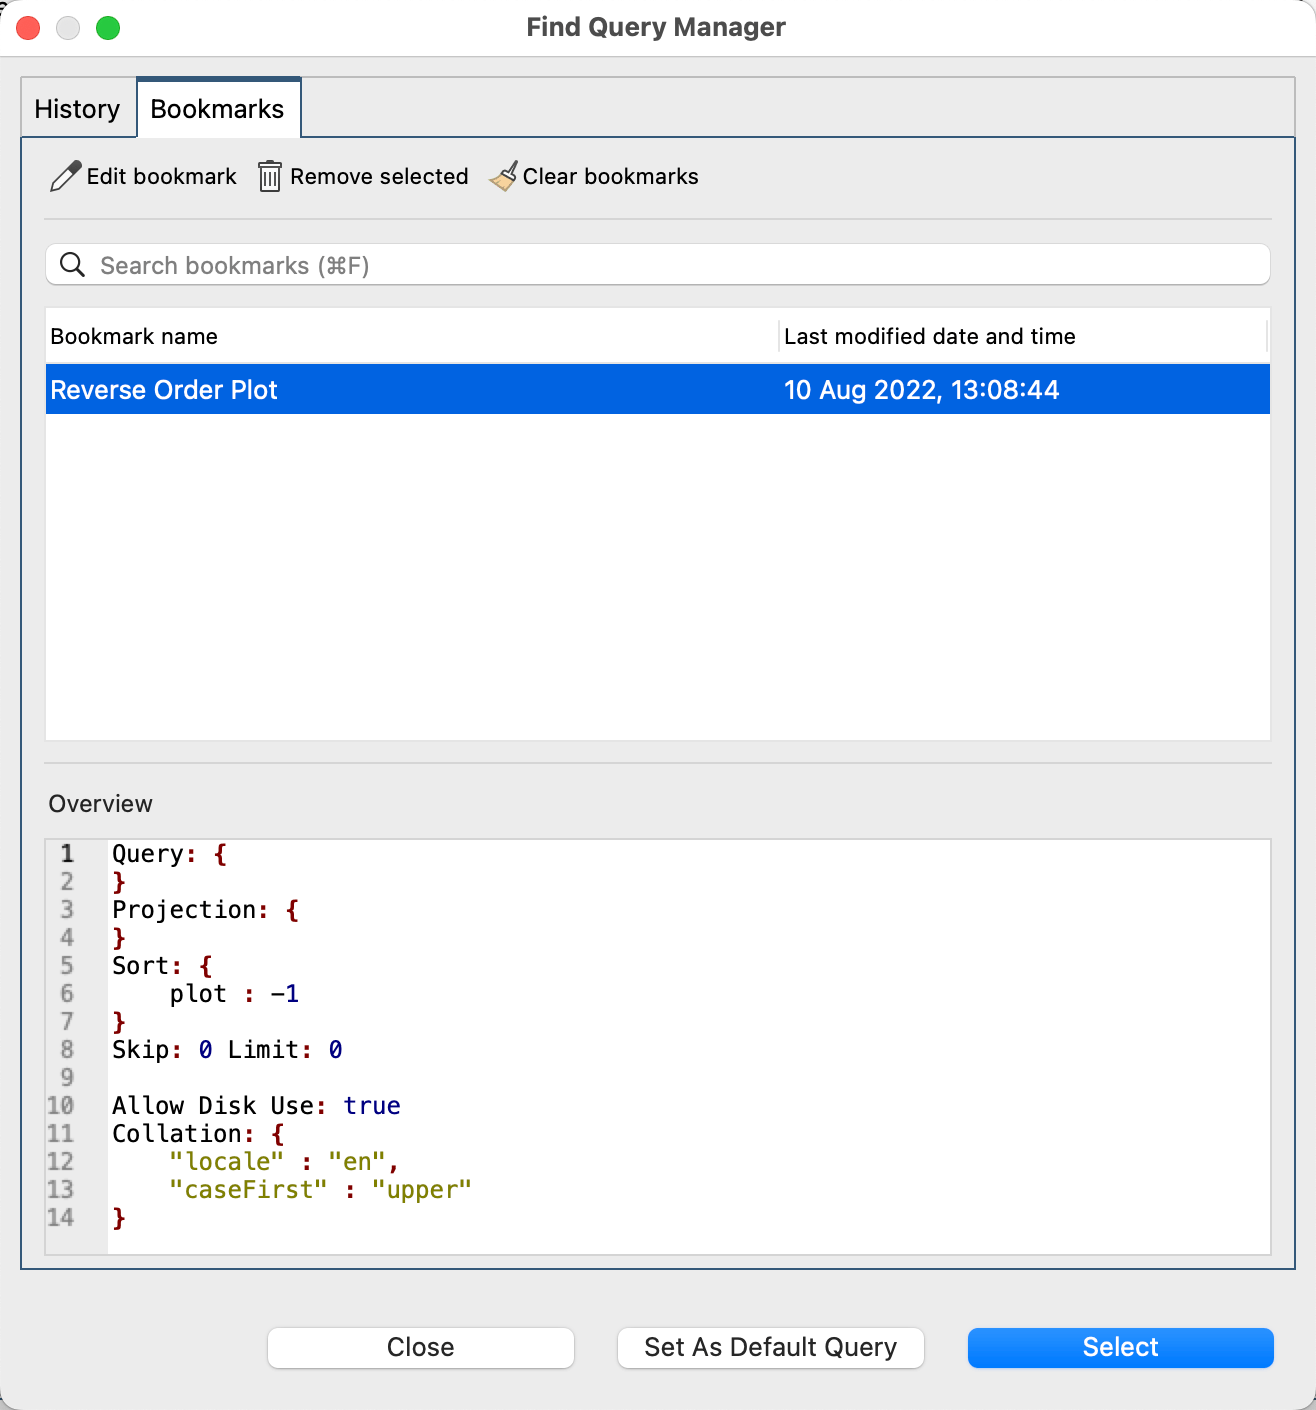The height and width of the screenshot is (1410, 1316).
Task: Switch to the History tab
Action: (x=77, y=108)
